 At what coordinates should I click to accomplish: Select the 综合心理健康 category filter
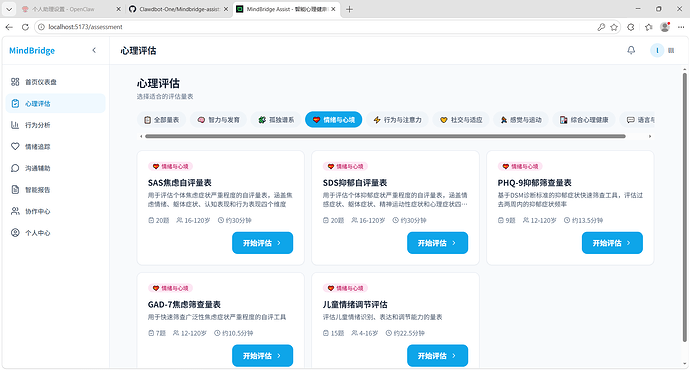[x=584, y=120]
